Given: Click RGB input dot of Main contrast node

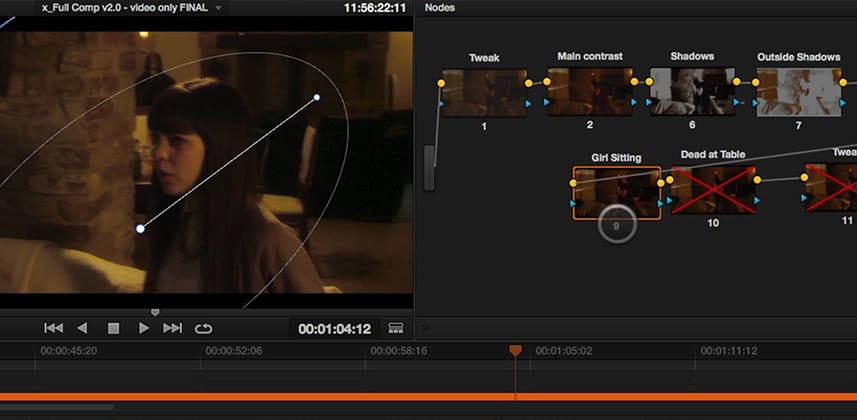Looking at the screenshot, I should click(547, 81).
